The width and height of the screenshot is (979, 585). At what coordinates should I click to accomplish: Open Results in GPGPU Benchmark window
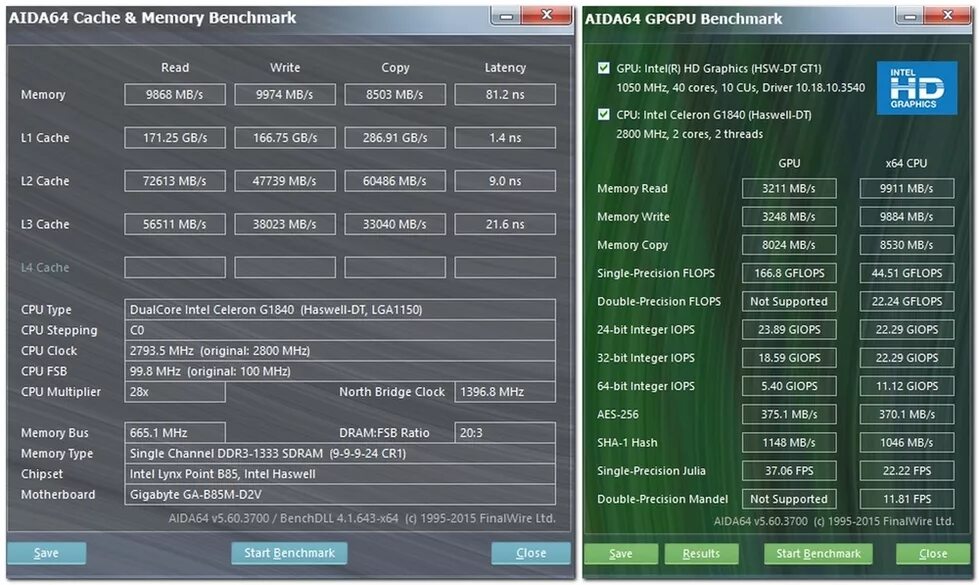tap(701, 554)
